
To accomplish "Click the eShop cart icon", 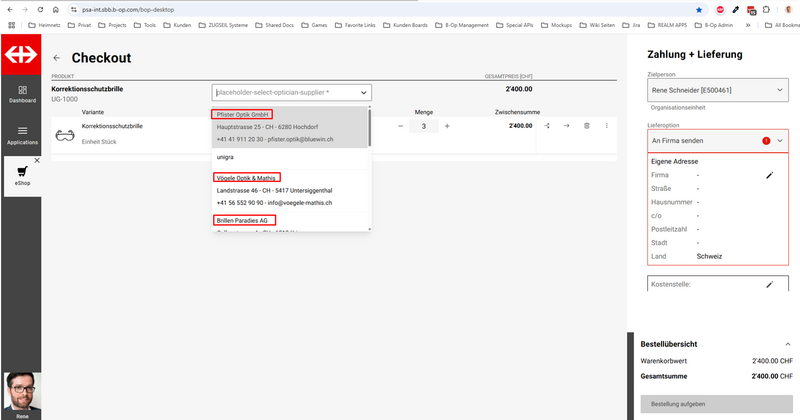I will coord(22,172).
